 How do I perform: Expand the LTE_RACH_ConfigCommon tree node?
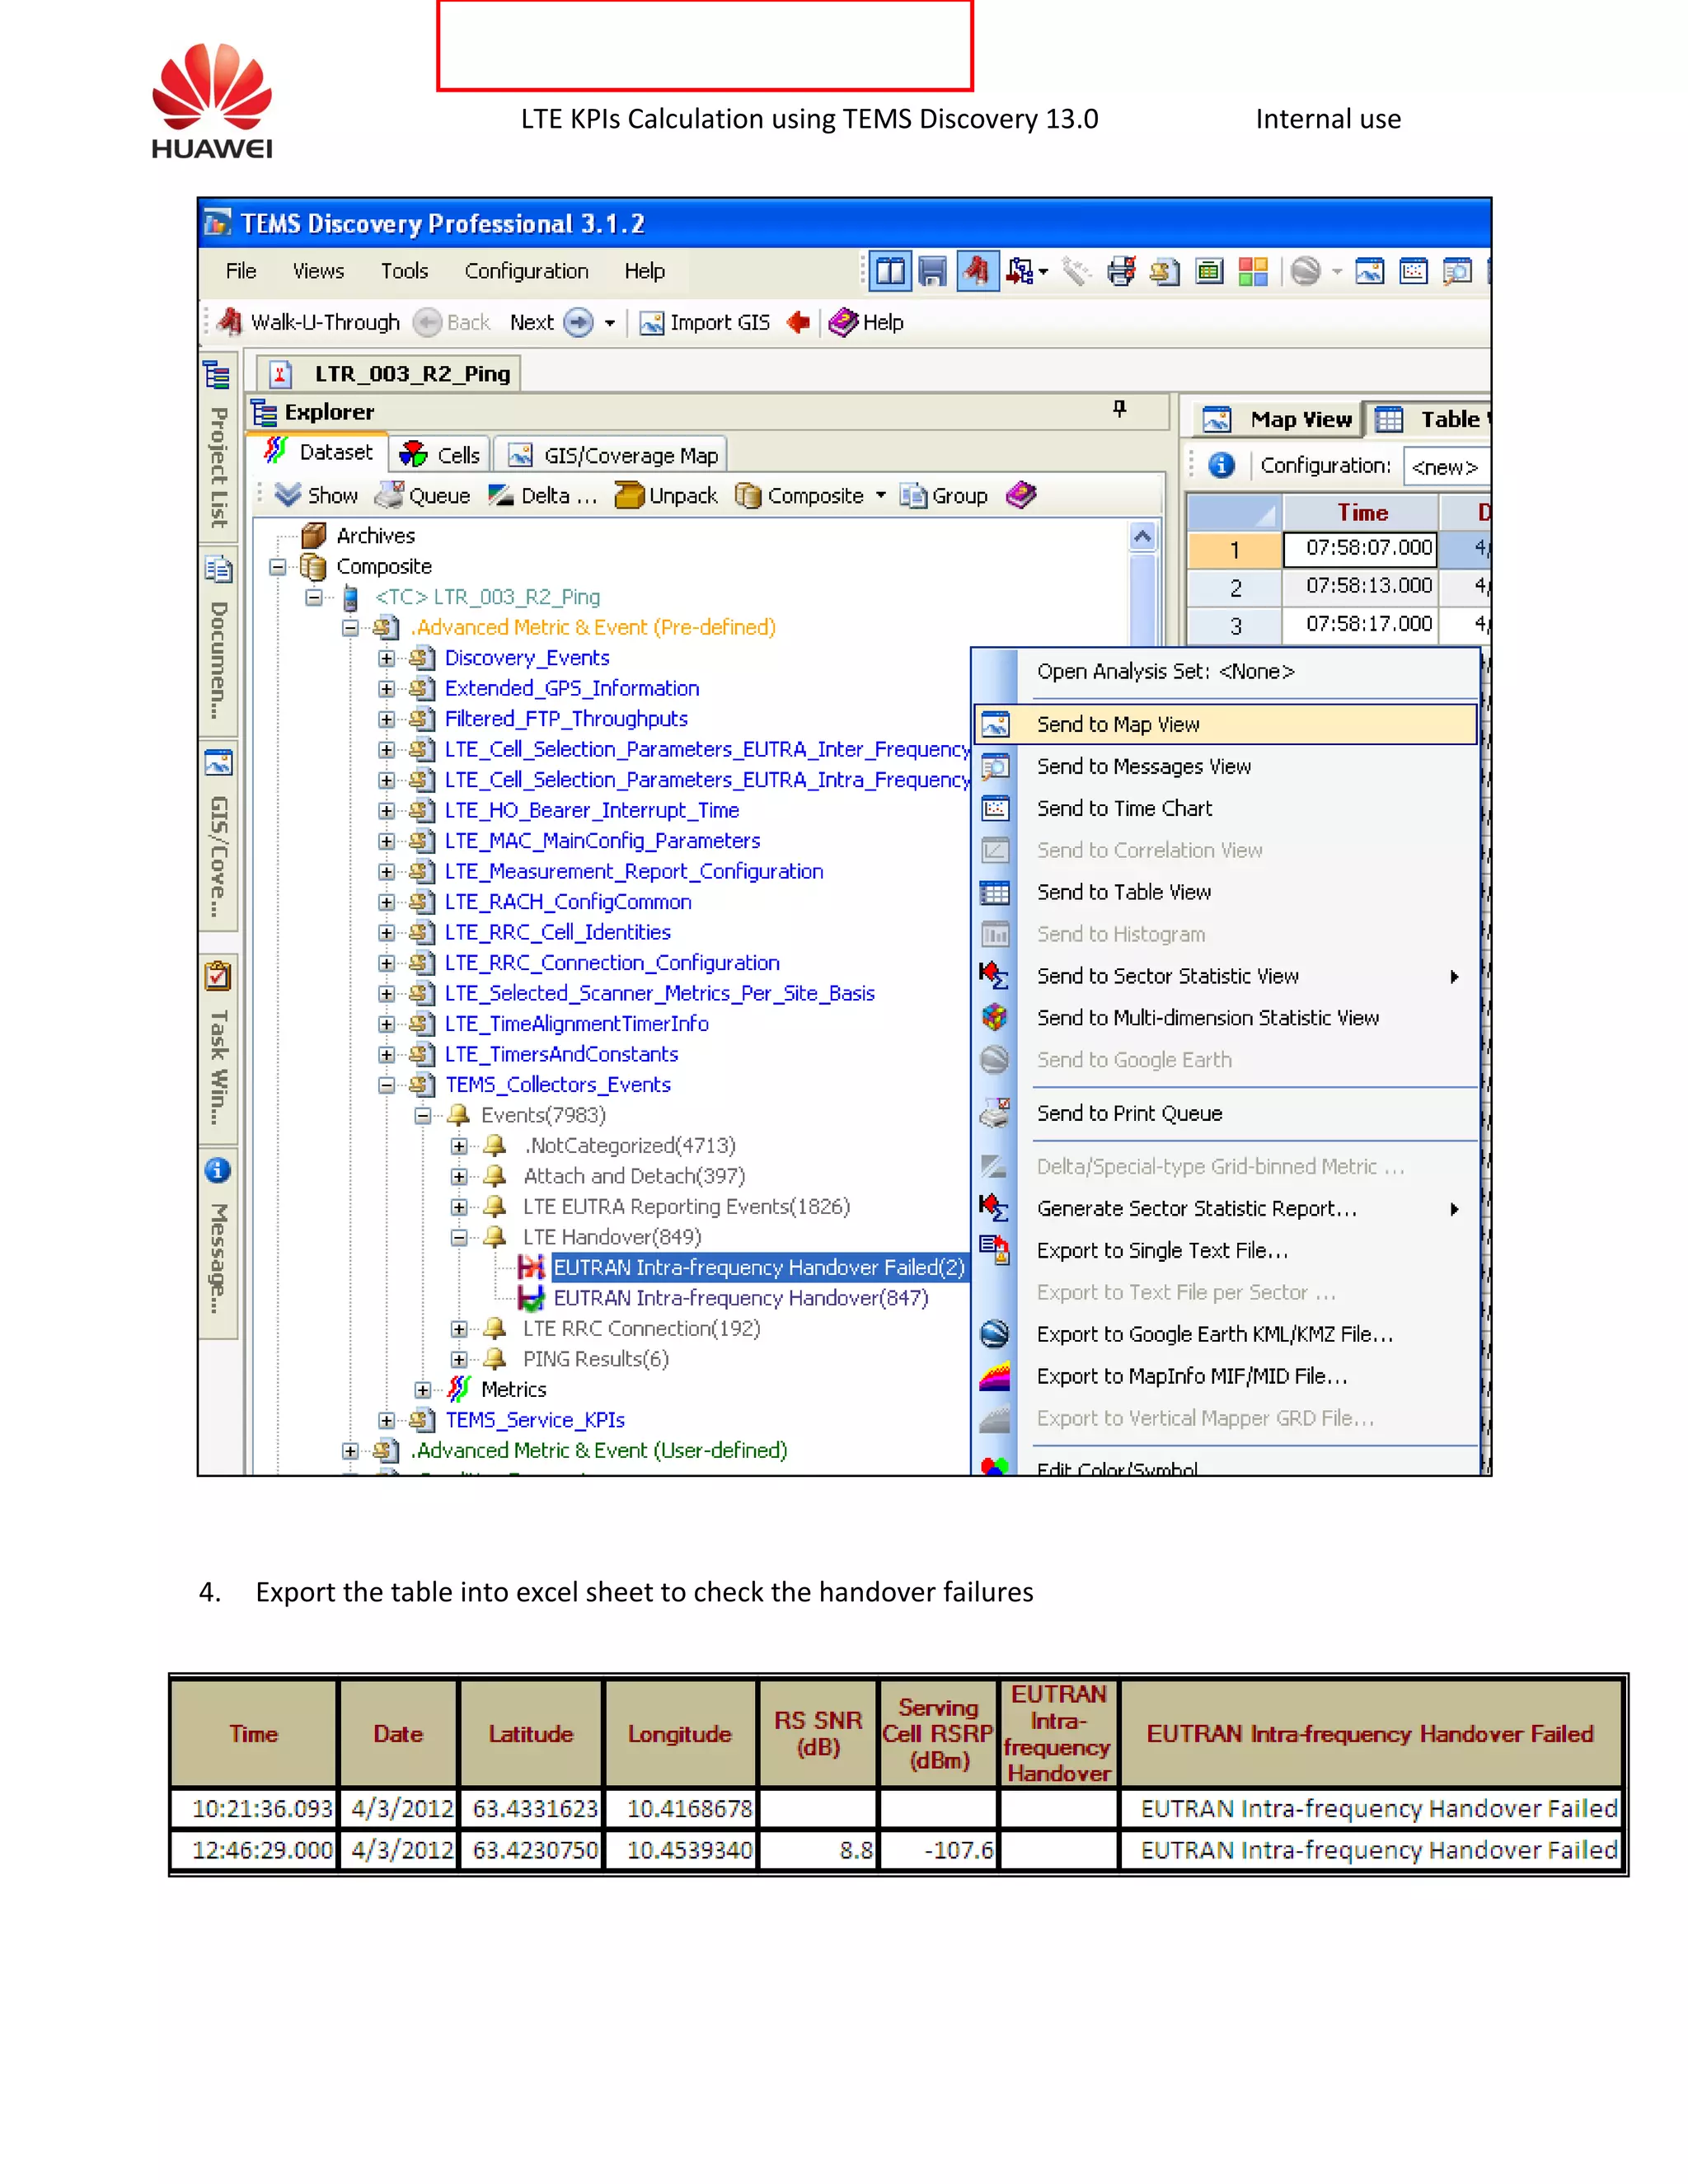coord(386,902)
